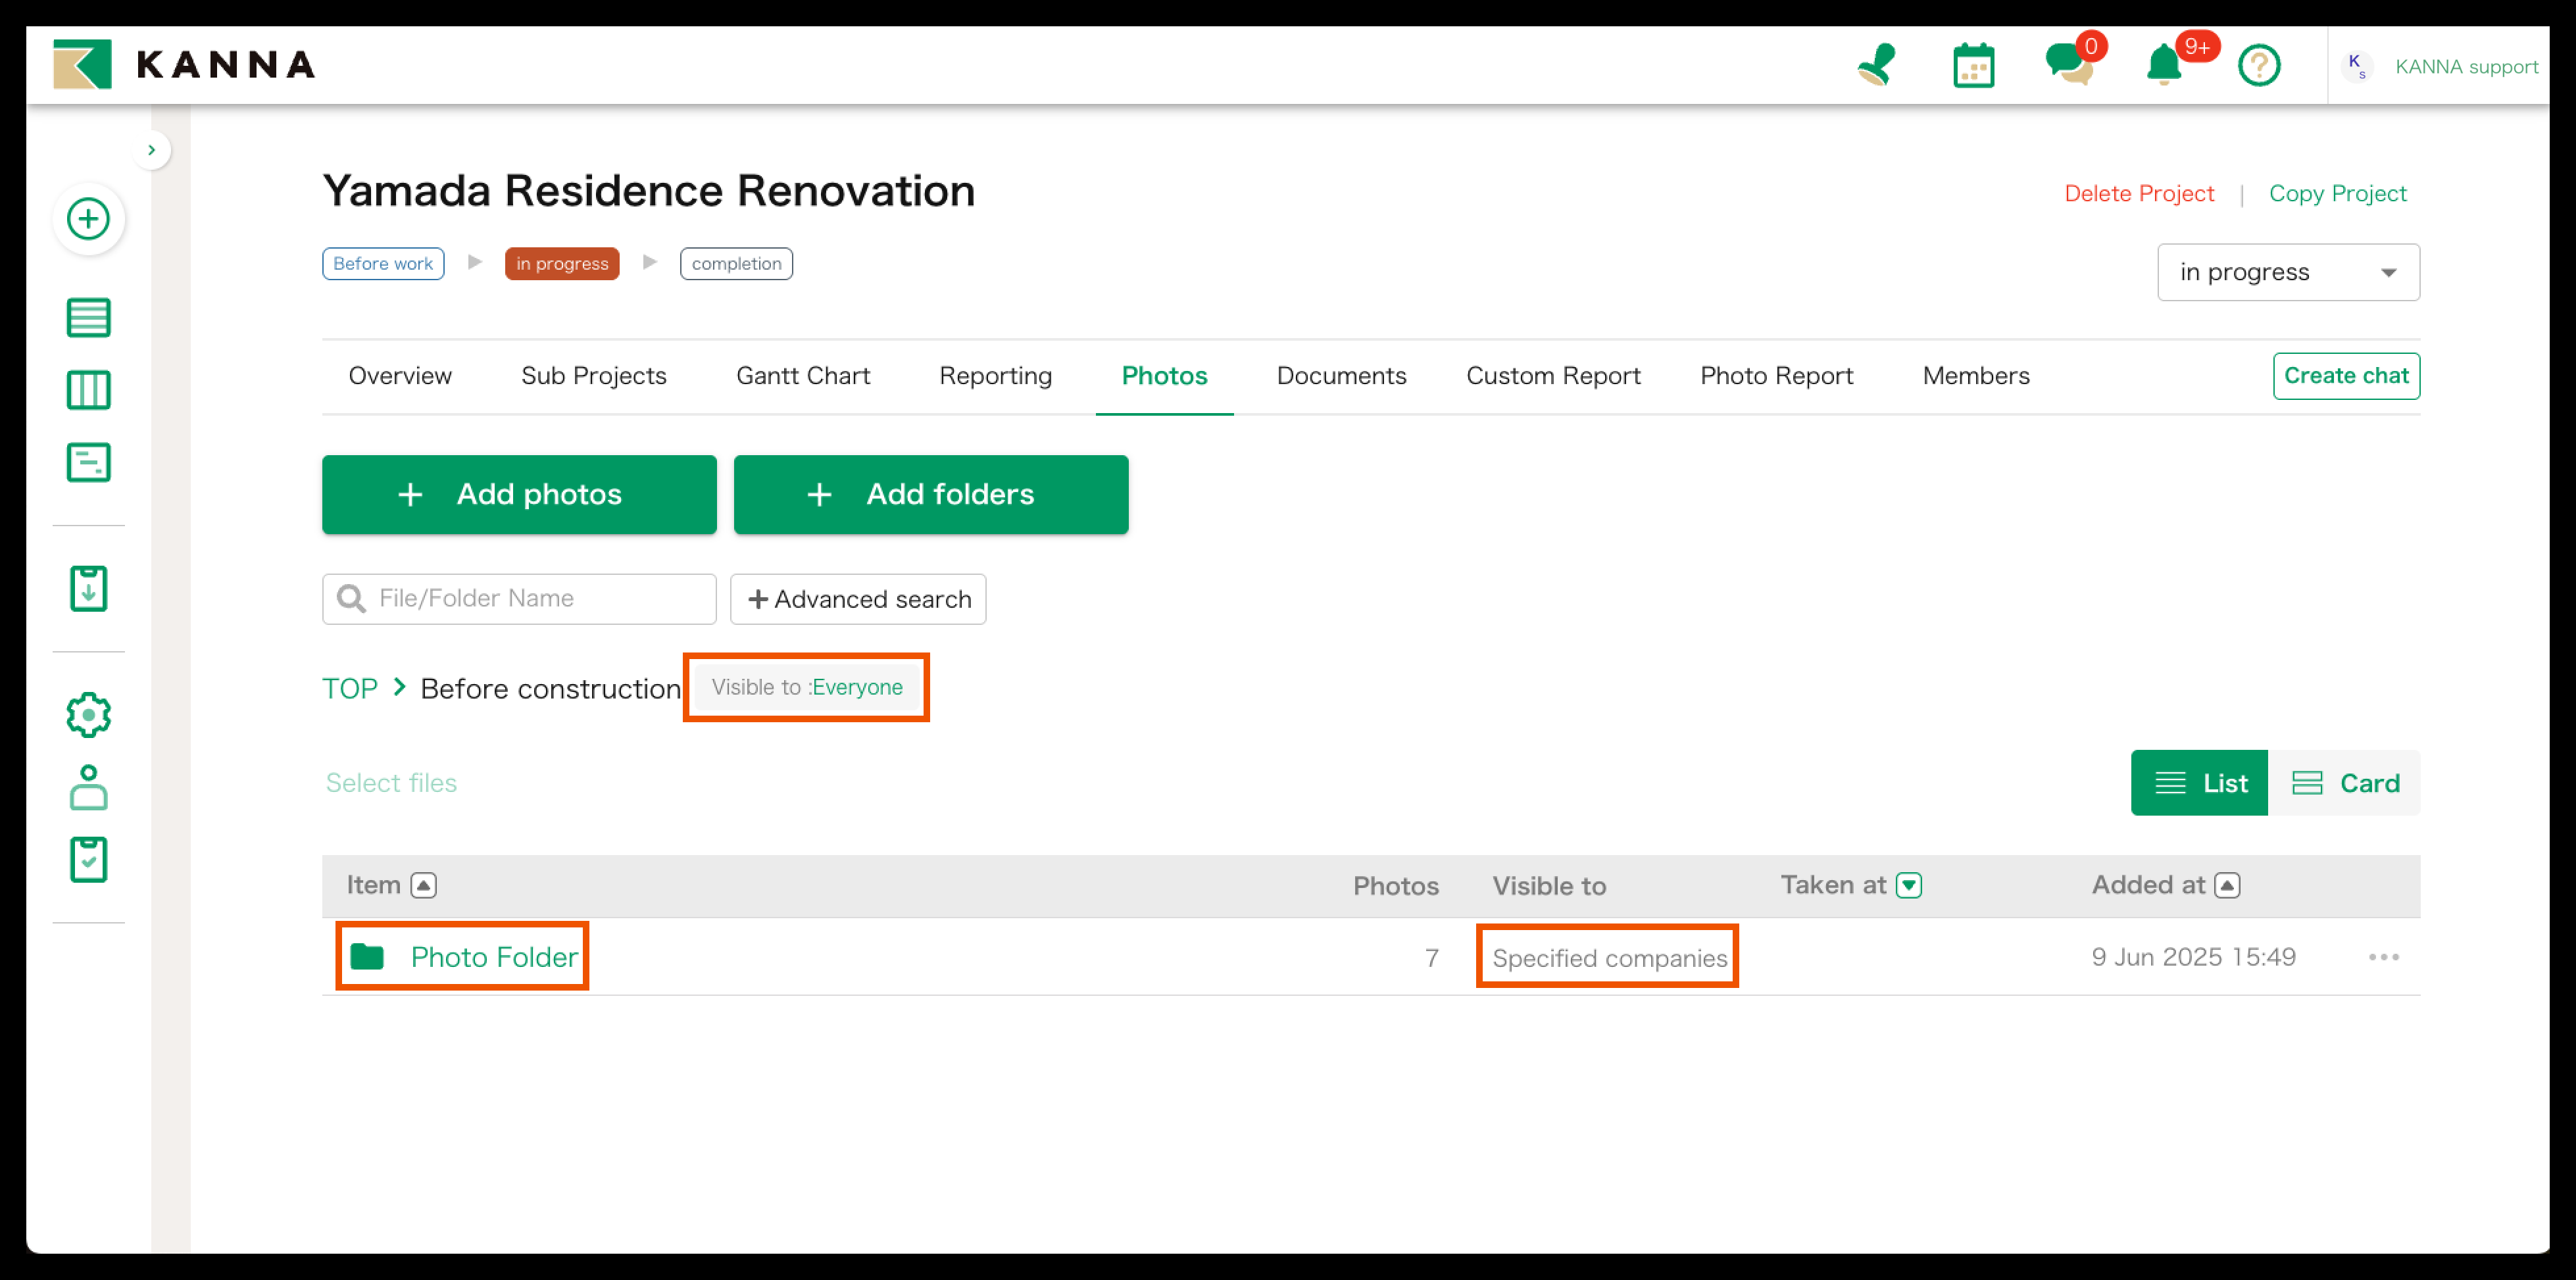Click the Add photos button
This screenshot has height=1280, width=2576.
519,494
